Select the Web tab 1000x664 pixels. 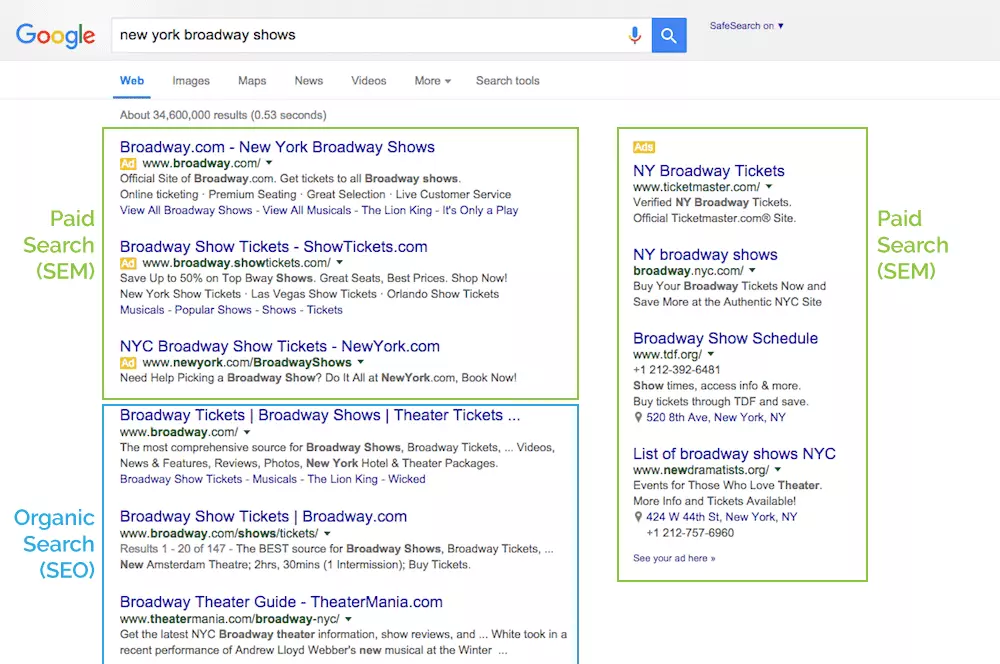[x=132, y=81]
